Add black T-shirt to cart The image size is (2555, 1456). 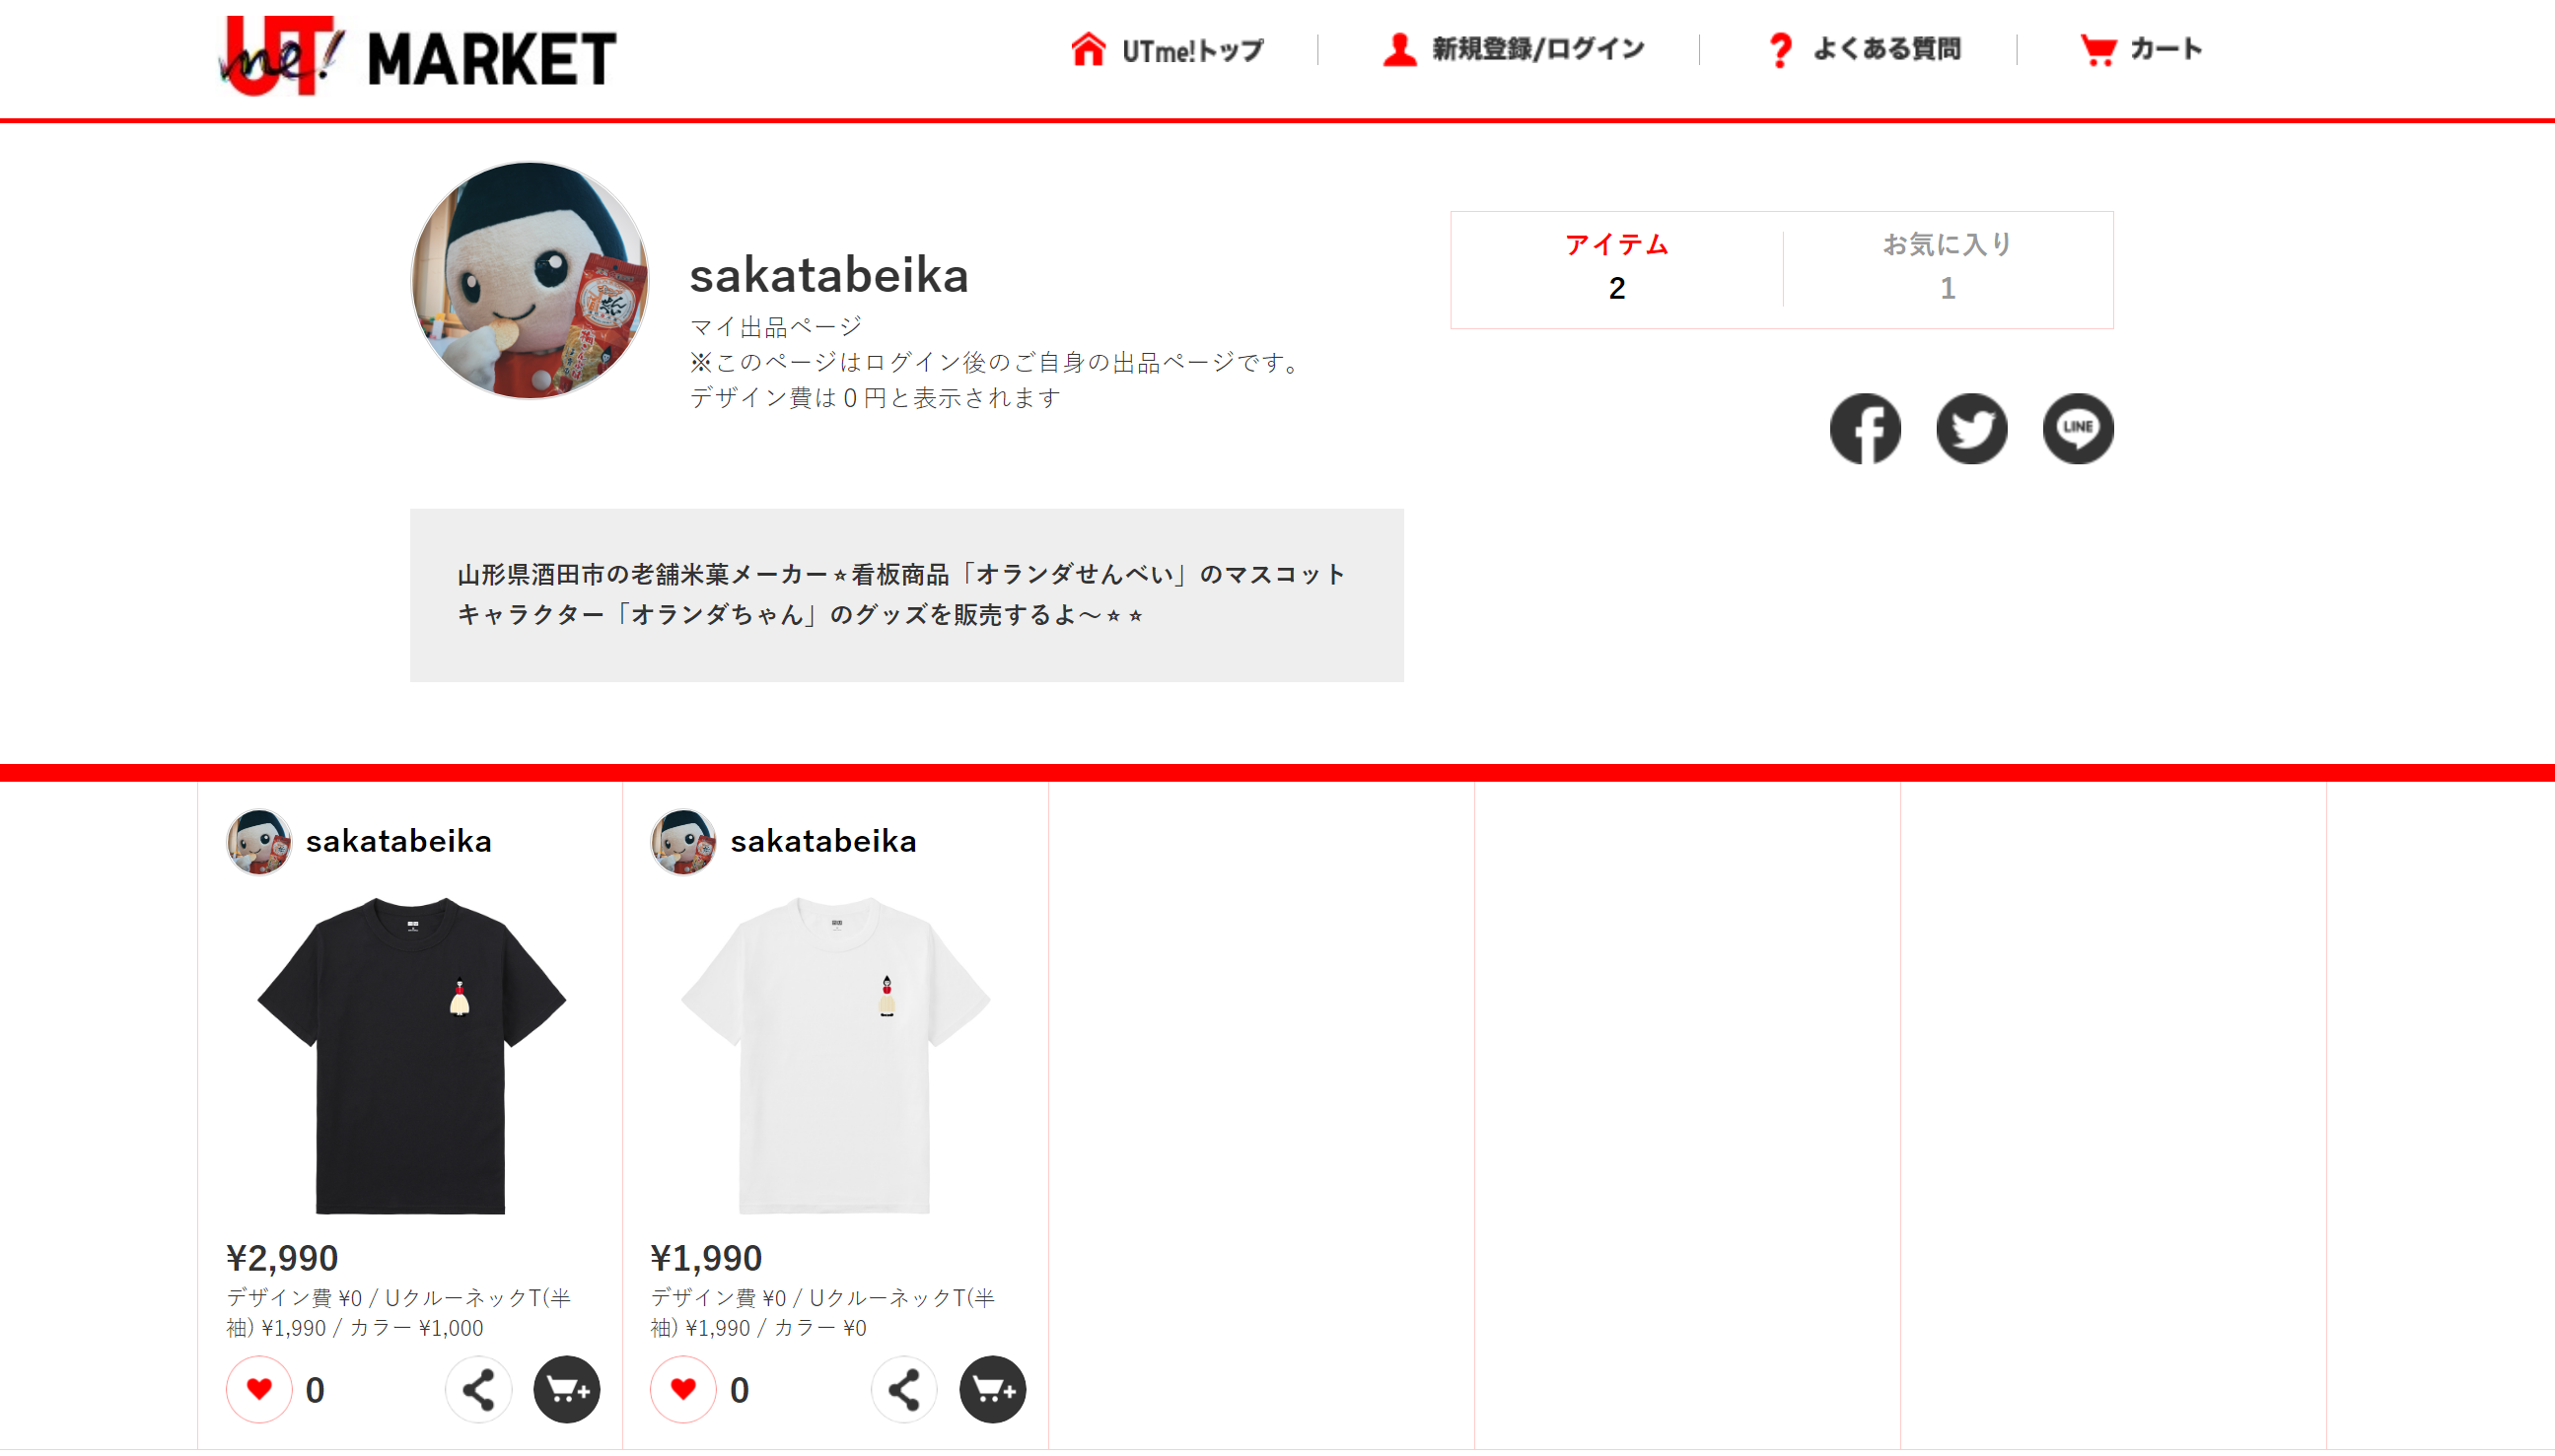click(566, 1389)
